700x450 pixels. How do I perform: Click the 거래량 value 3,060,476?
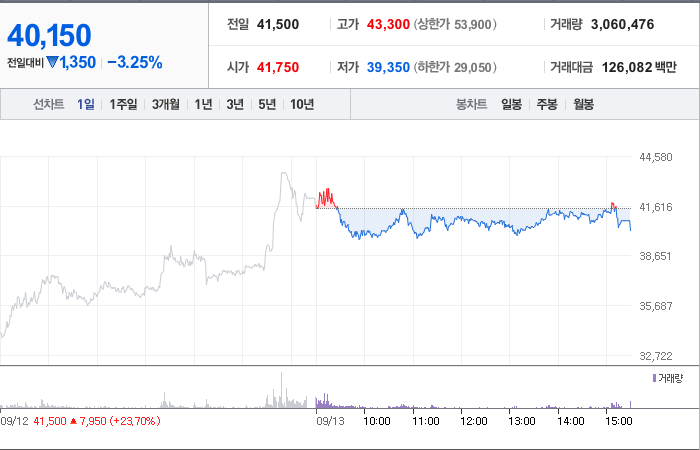coord(622,25)
